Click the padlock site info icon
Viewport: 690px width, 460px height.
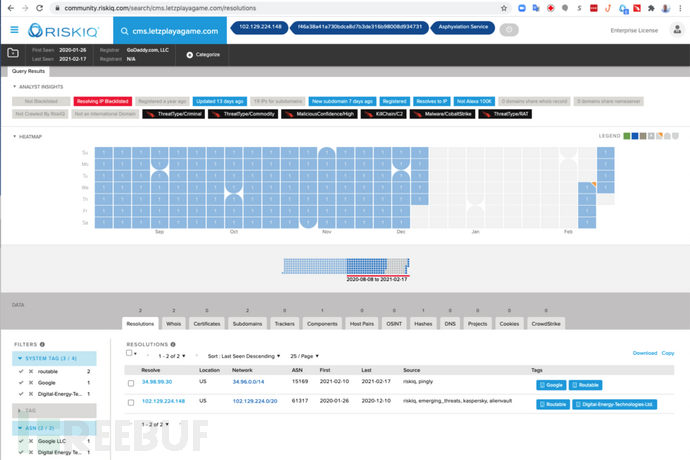point(57,8)
